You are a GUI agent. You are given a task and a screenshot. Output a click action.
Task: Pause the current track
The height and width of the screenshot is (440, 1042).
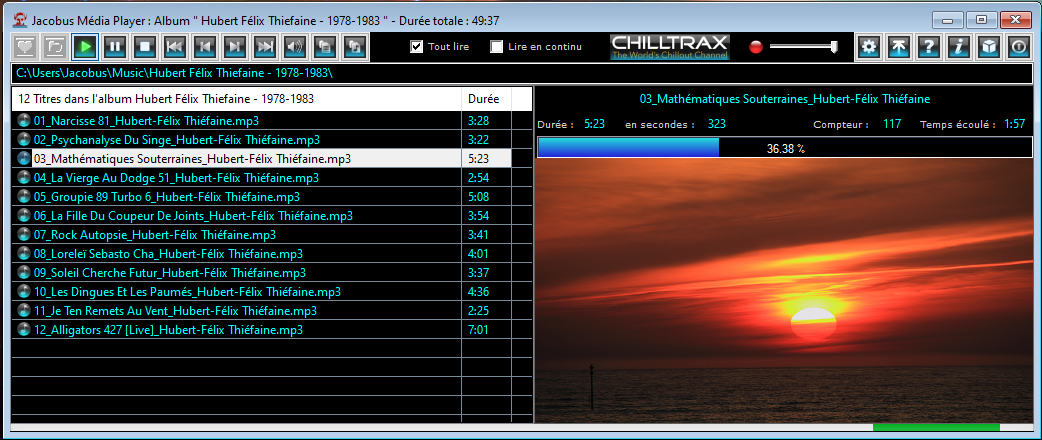(x=115, y=47)
